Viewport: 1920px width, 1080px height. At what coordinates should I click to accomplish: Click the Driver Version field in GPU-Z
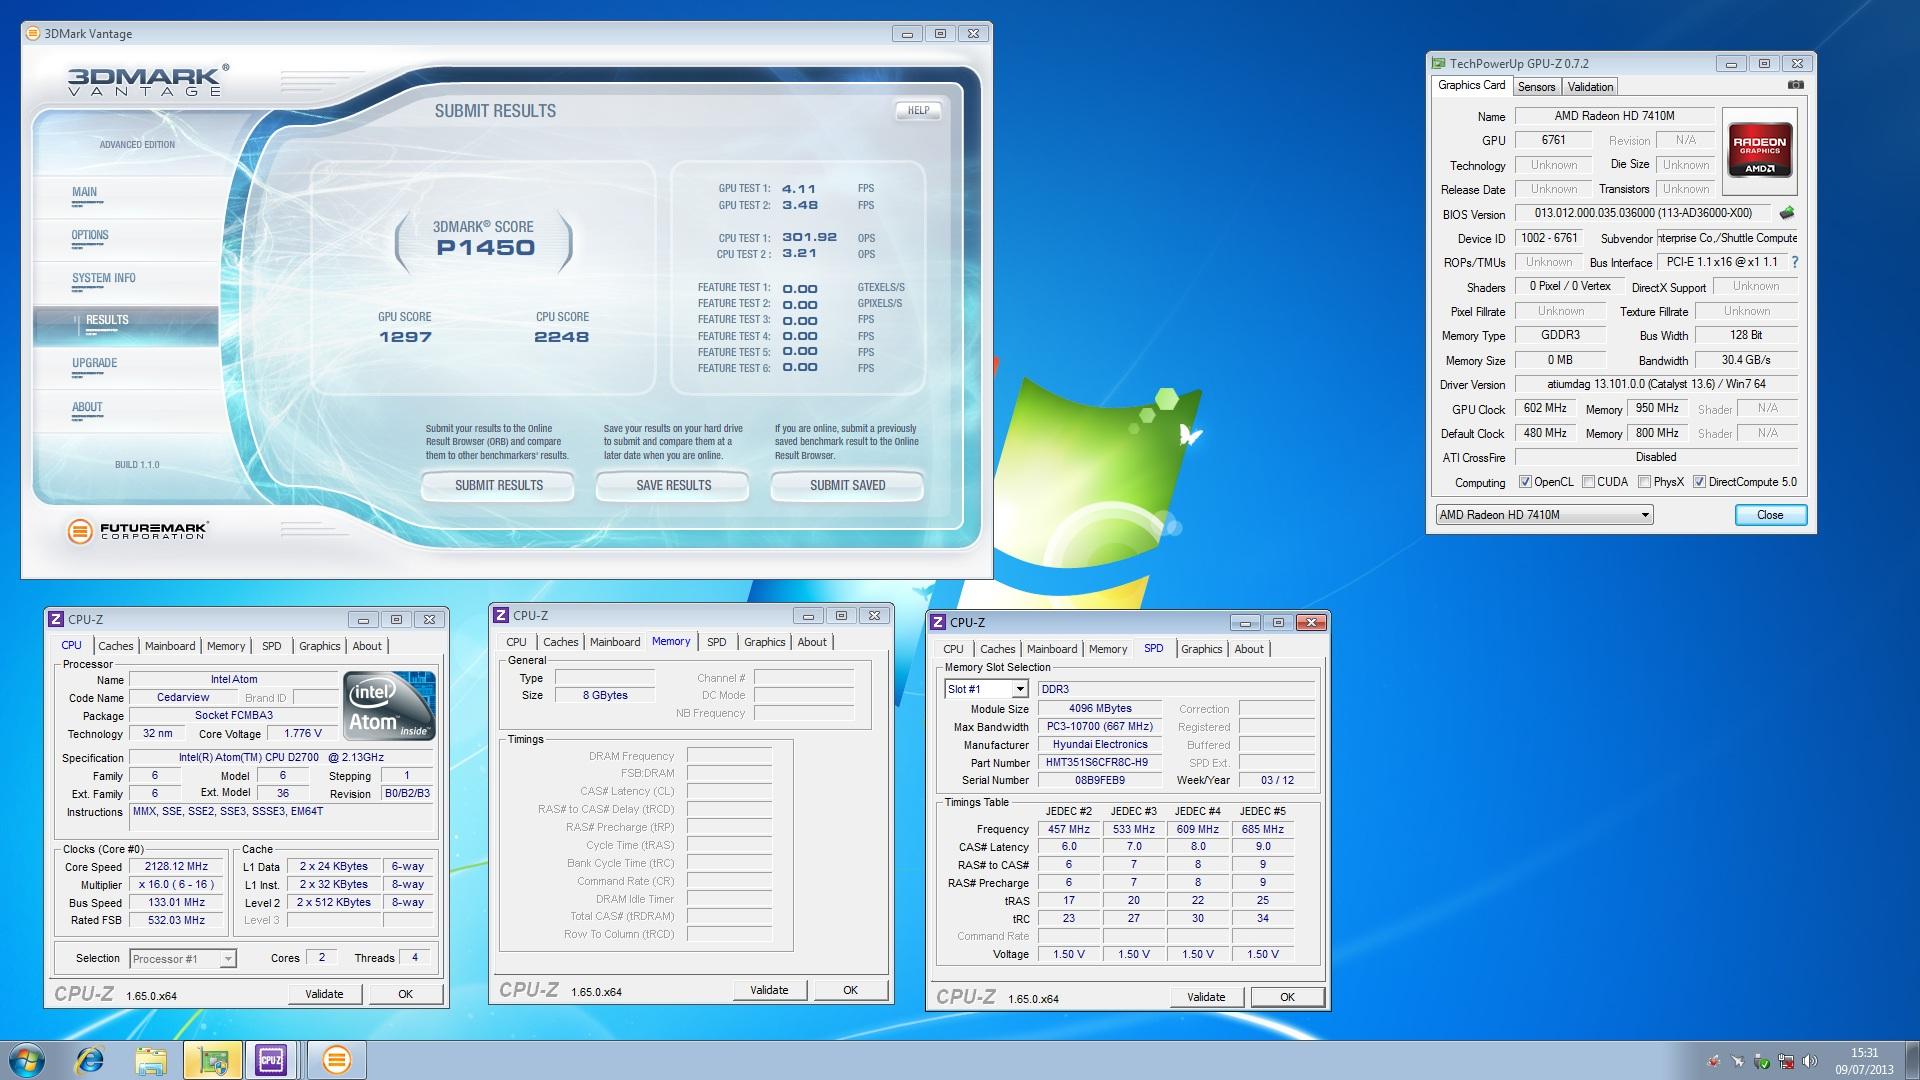click(x=1656, y=384)
